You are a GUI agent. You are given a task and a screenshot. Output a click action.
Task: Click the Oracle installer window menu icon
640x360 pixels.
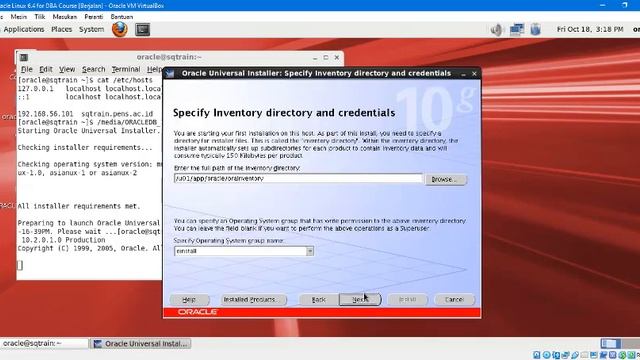coord(170,73)
